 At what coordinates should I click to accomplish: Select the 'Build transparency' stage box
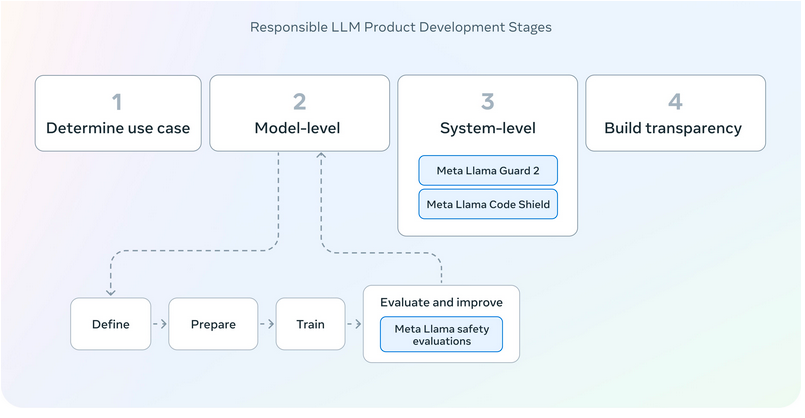pos(676,113)
